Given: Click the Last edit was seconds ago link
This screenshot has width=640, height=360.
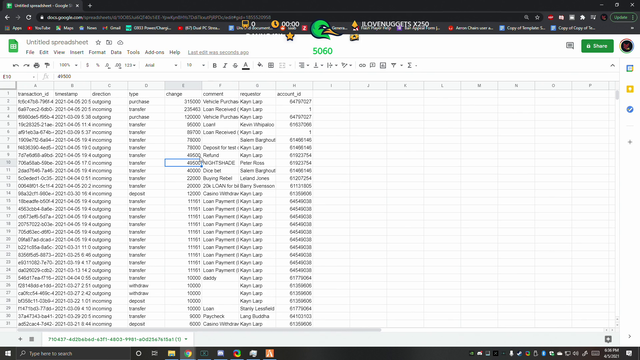Looking at the screenshot, I should click(x=218, y=52).
